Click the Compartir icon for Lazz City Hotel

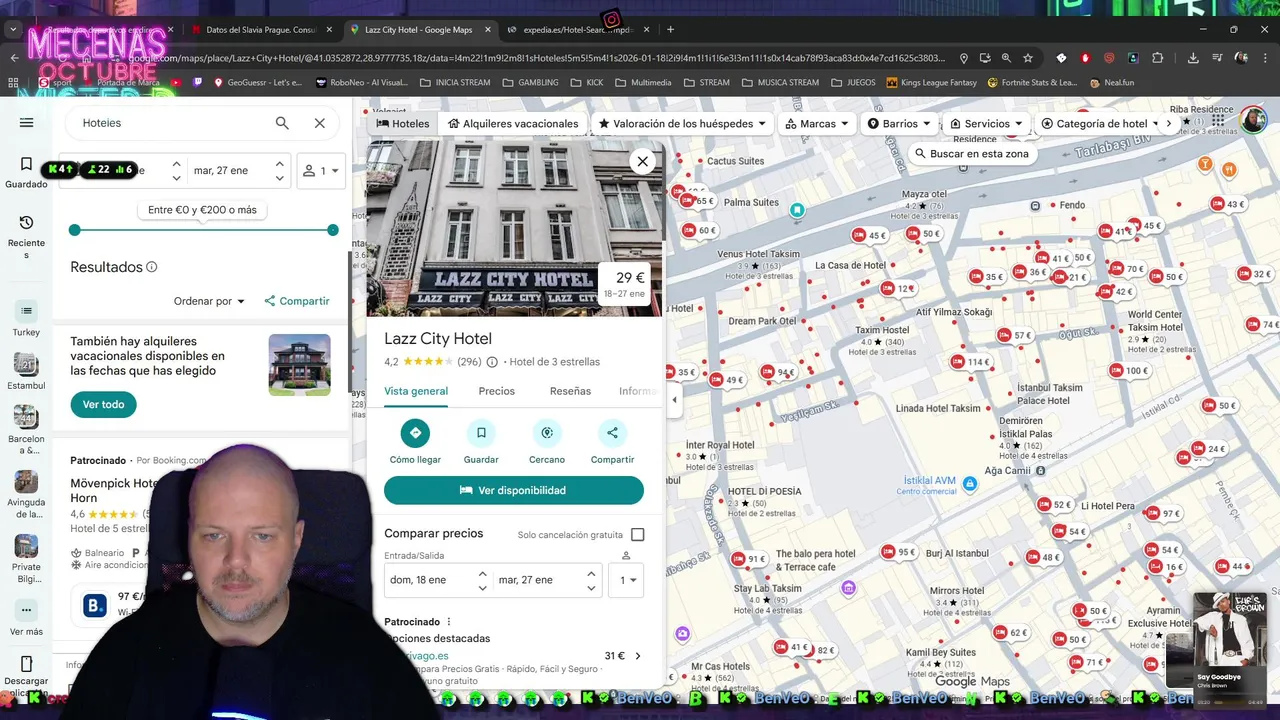(x=612, y=433)
